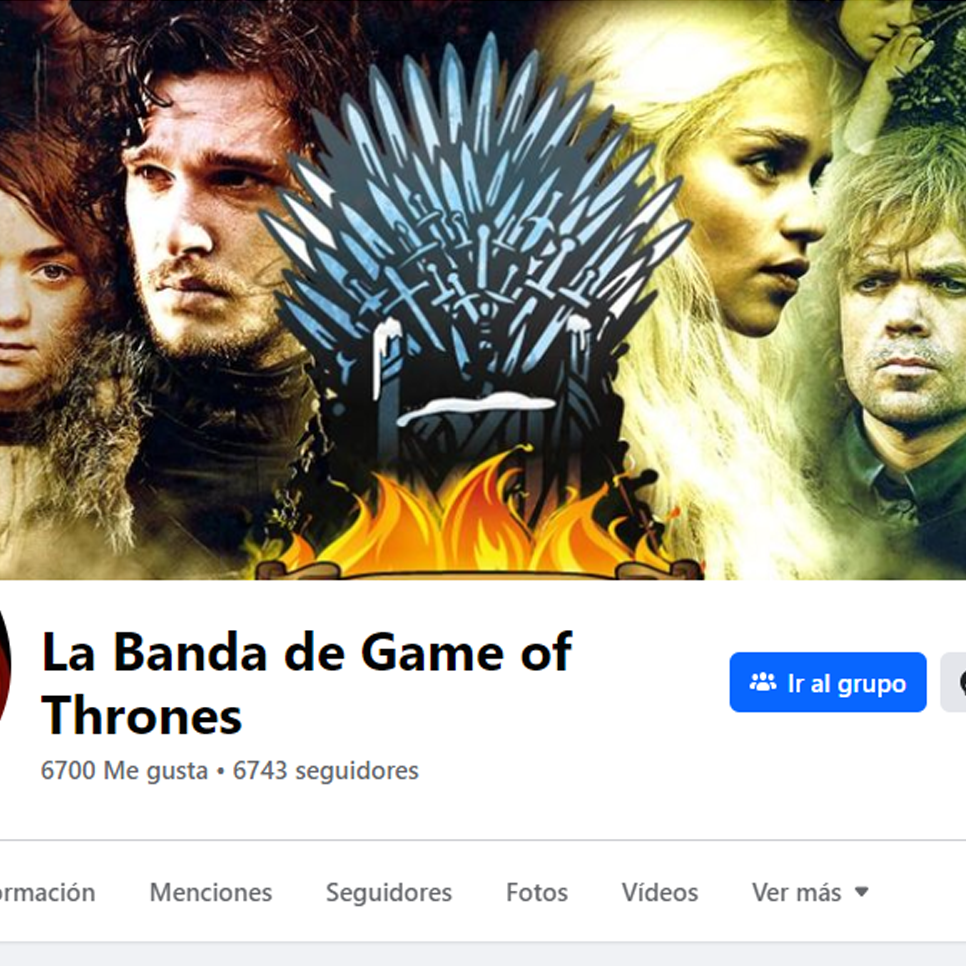This screenshot has height=966, width=966.
Task: Go to the Vídeos tab
Action: 660,892
